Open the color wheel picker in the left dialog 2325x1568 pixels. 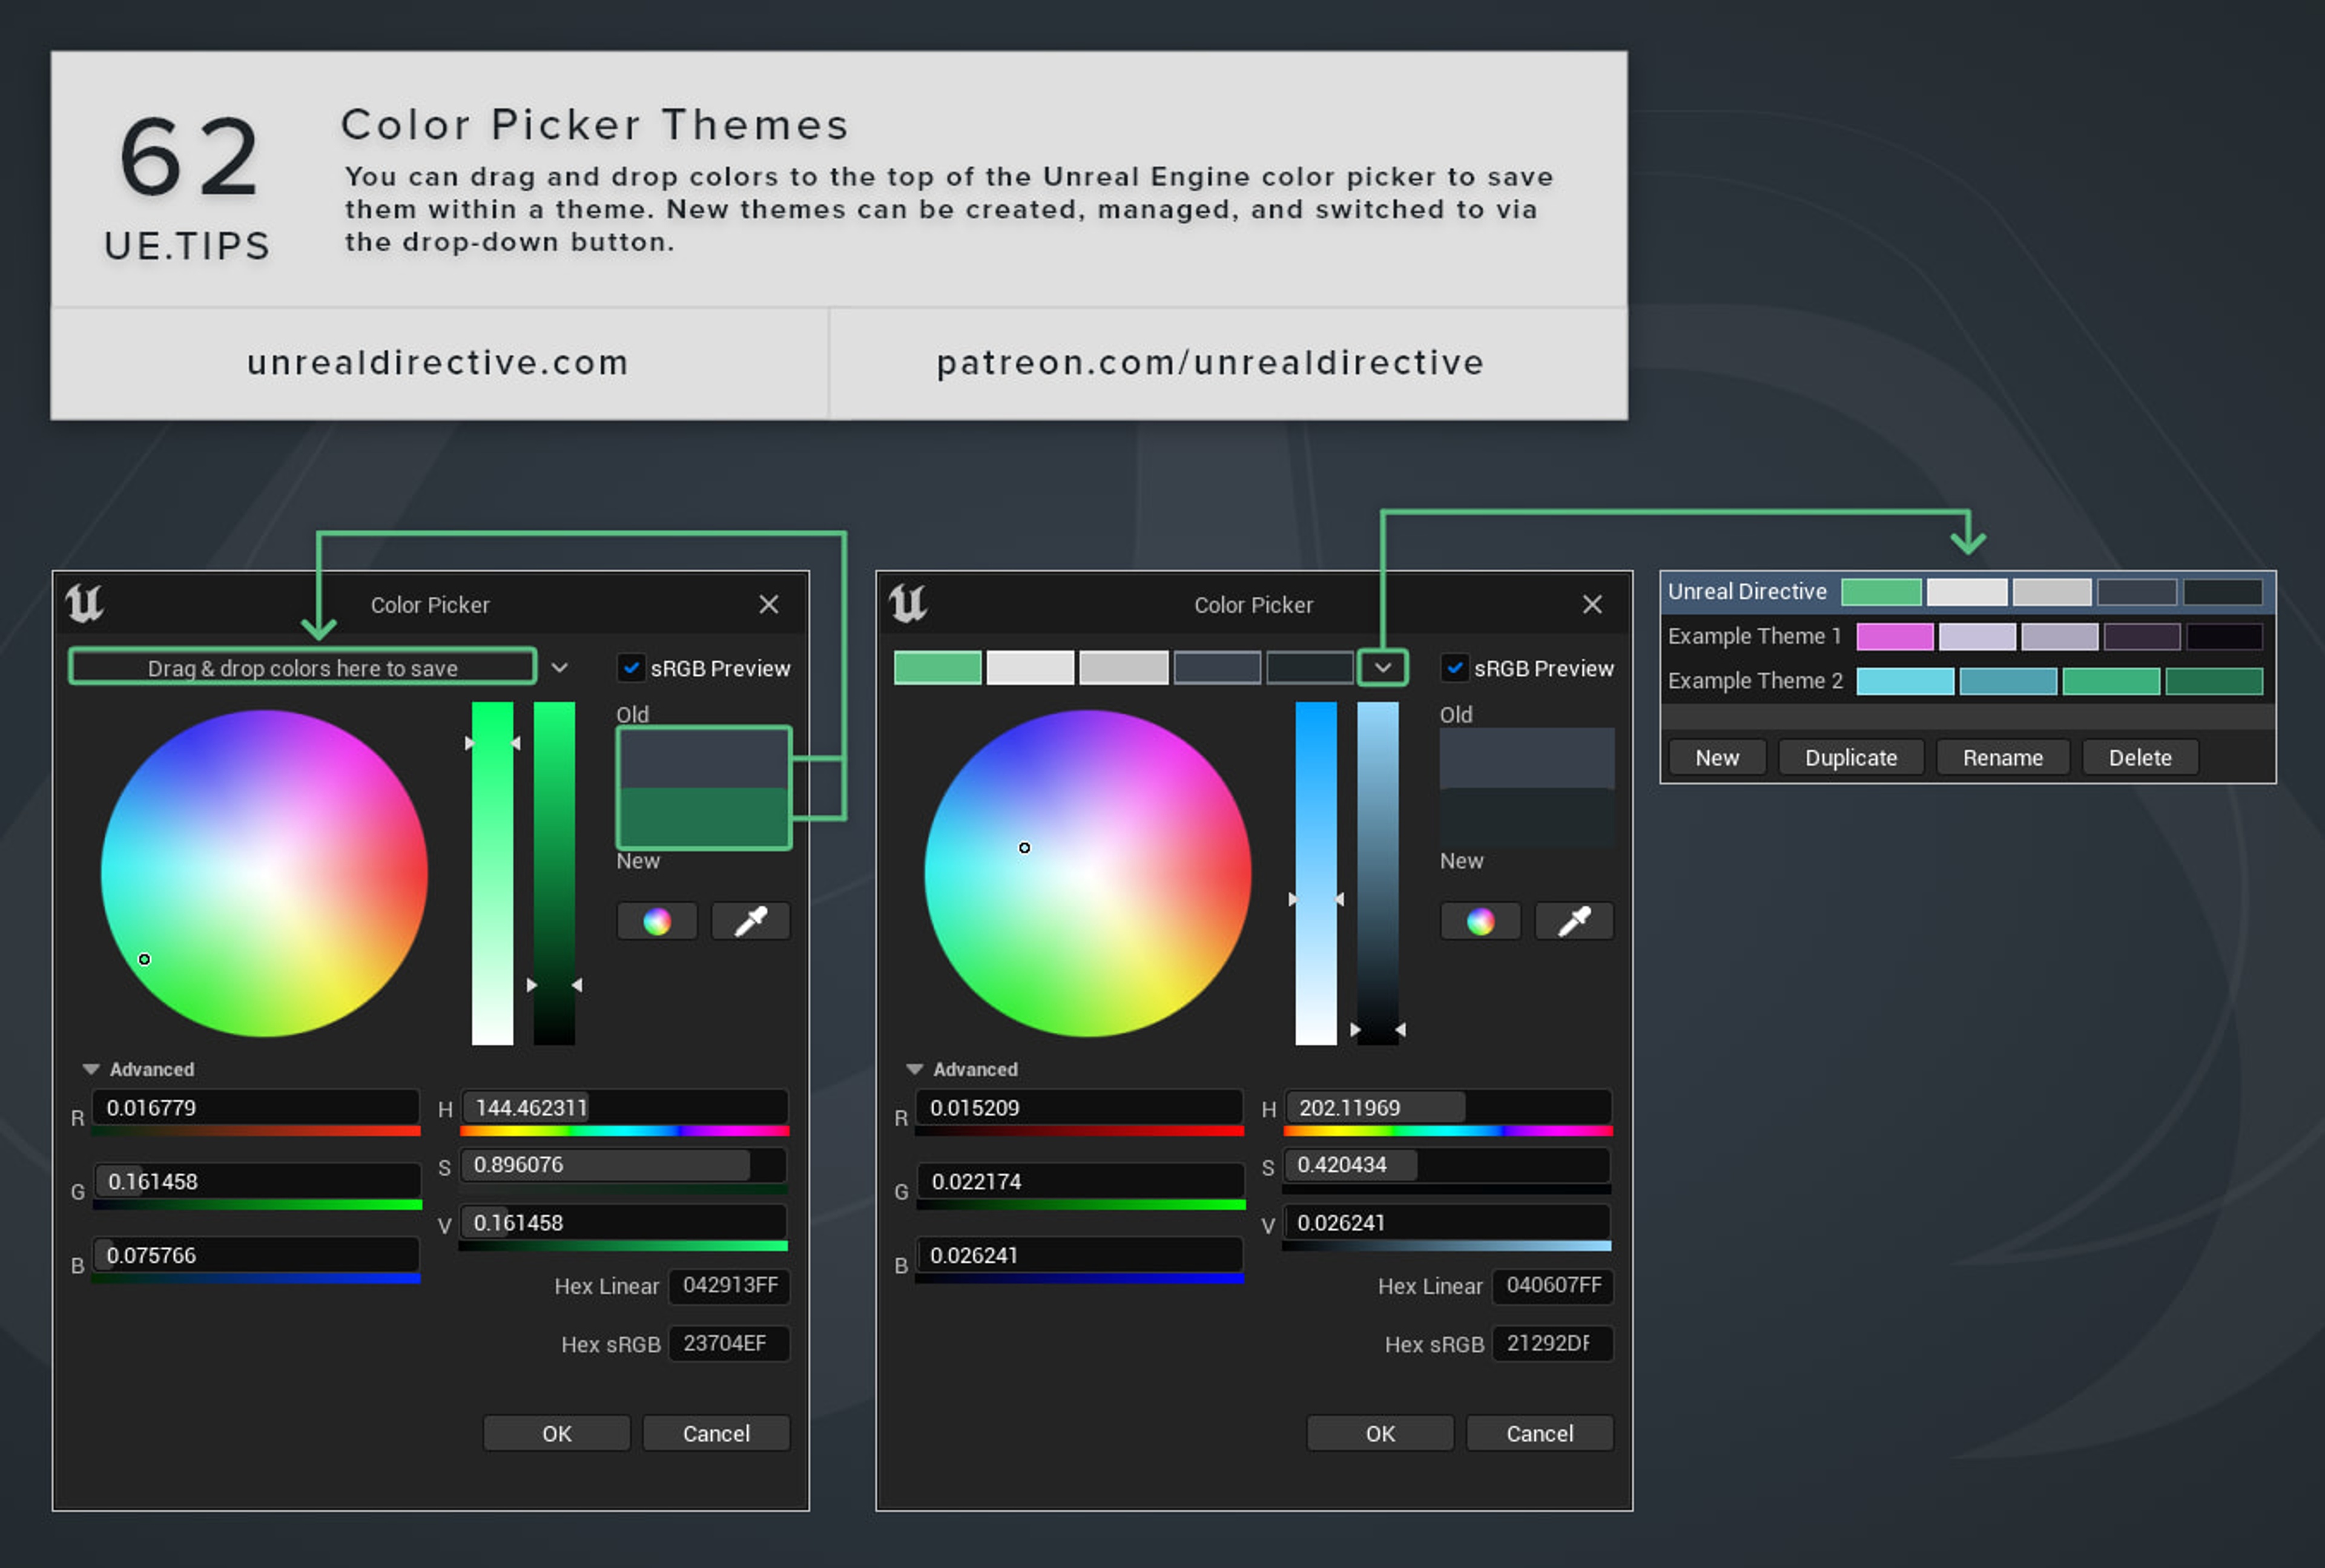[657, 921]
